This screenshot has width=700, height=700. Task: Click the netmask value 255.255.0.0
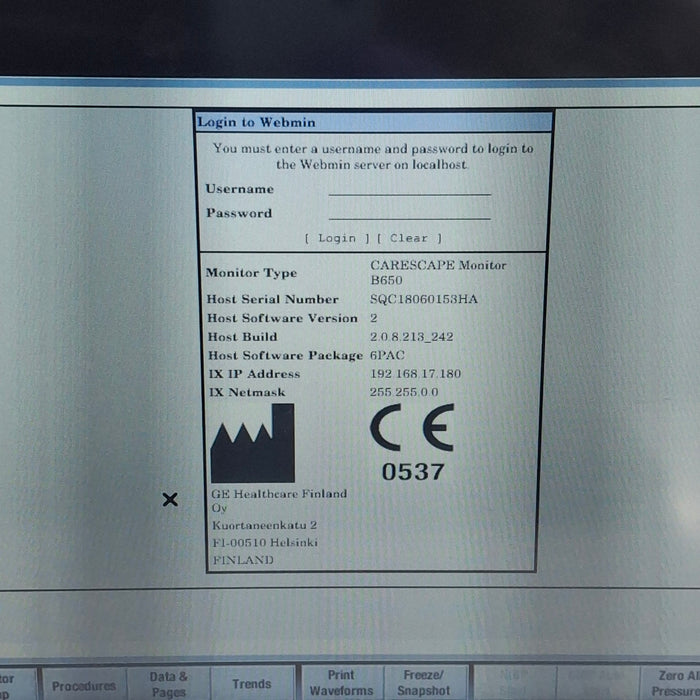pos(404,393)
